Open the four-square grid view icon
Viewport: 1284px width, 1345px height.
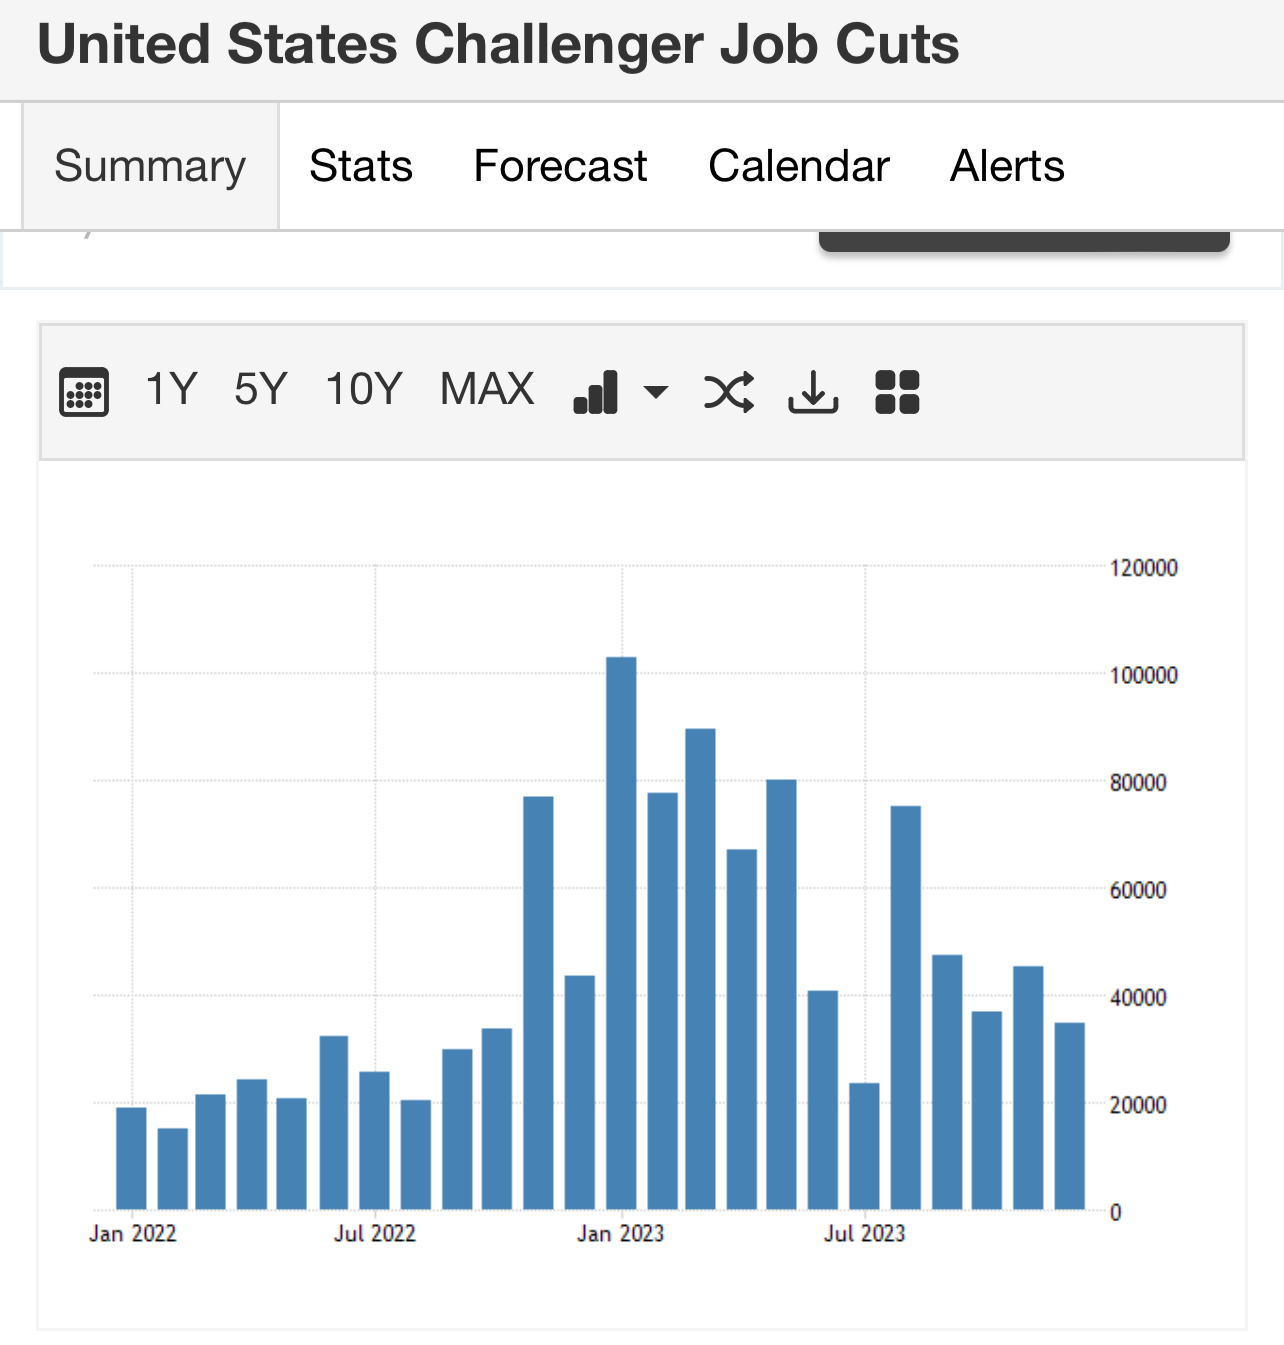pyautogui.click(x=897, y=391)
